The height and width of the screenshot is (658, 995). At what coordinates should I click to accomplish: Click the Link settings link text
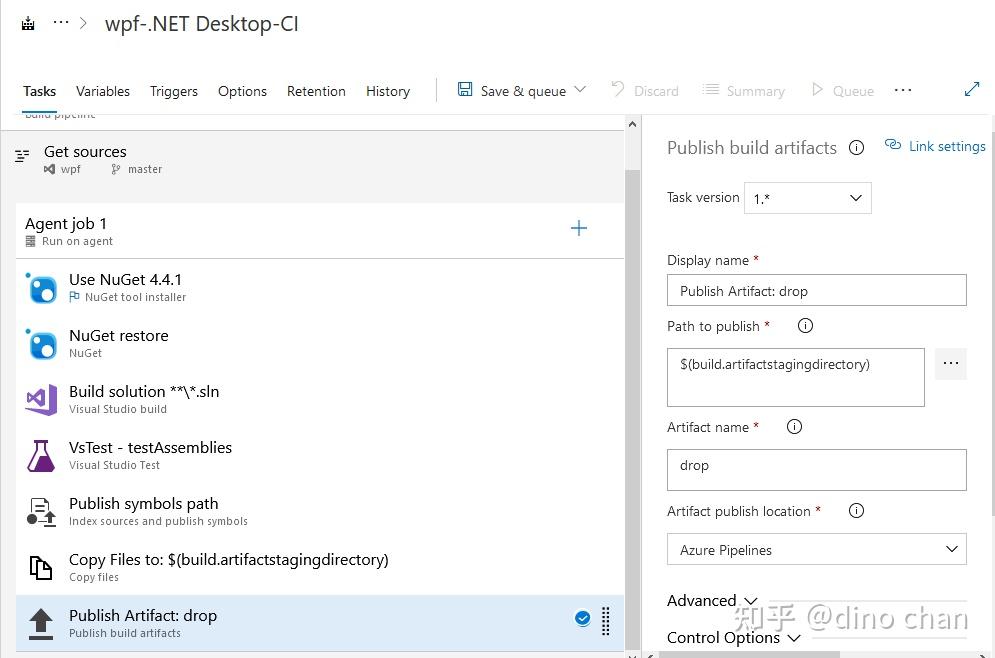(947, 146)
